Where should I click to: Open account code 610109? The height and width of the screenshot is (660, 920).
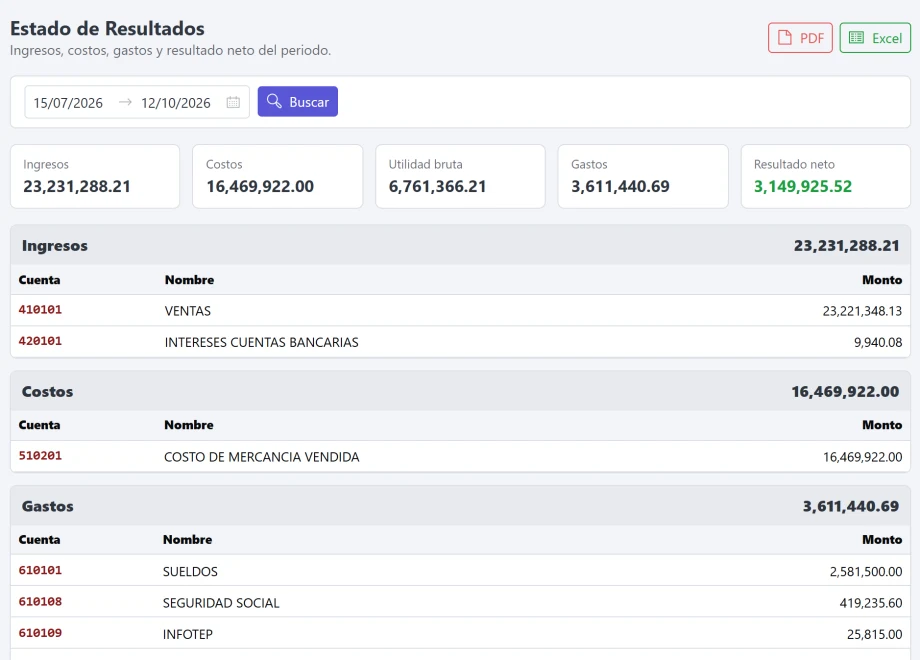pyautogui.click(x=40, y=633)
